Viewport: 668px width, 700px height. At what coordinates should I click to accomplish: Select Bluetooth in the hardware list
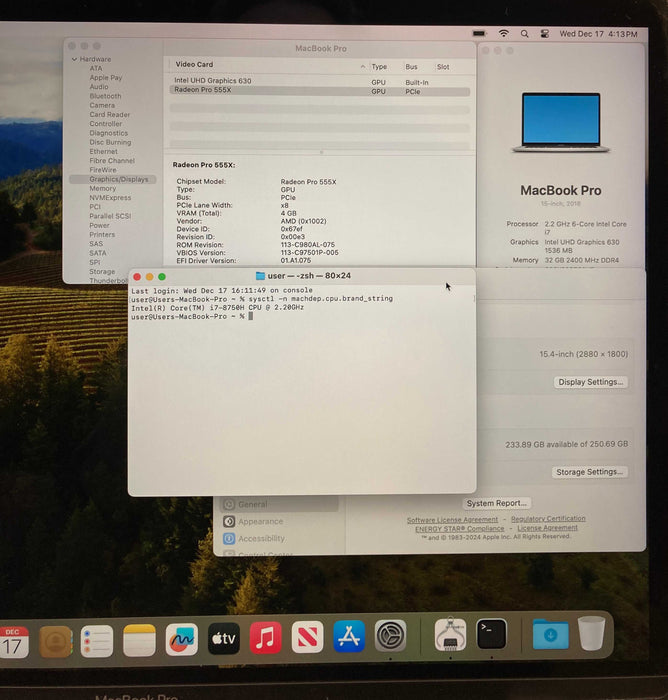pyautogui.click(x=105, y=96)
